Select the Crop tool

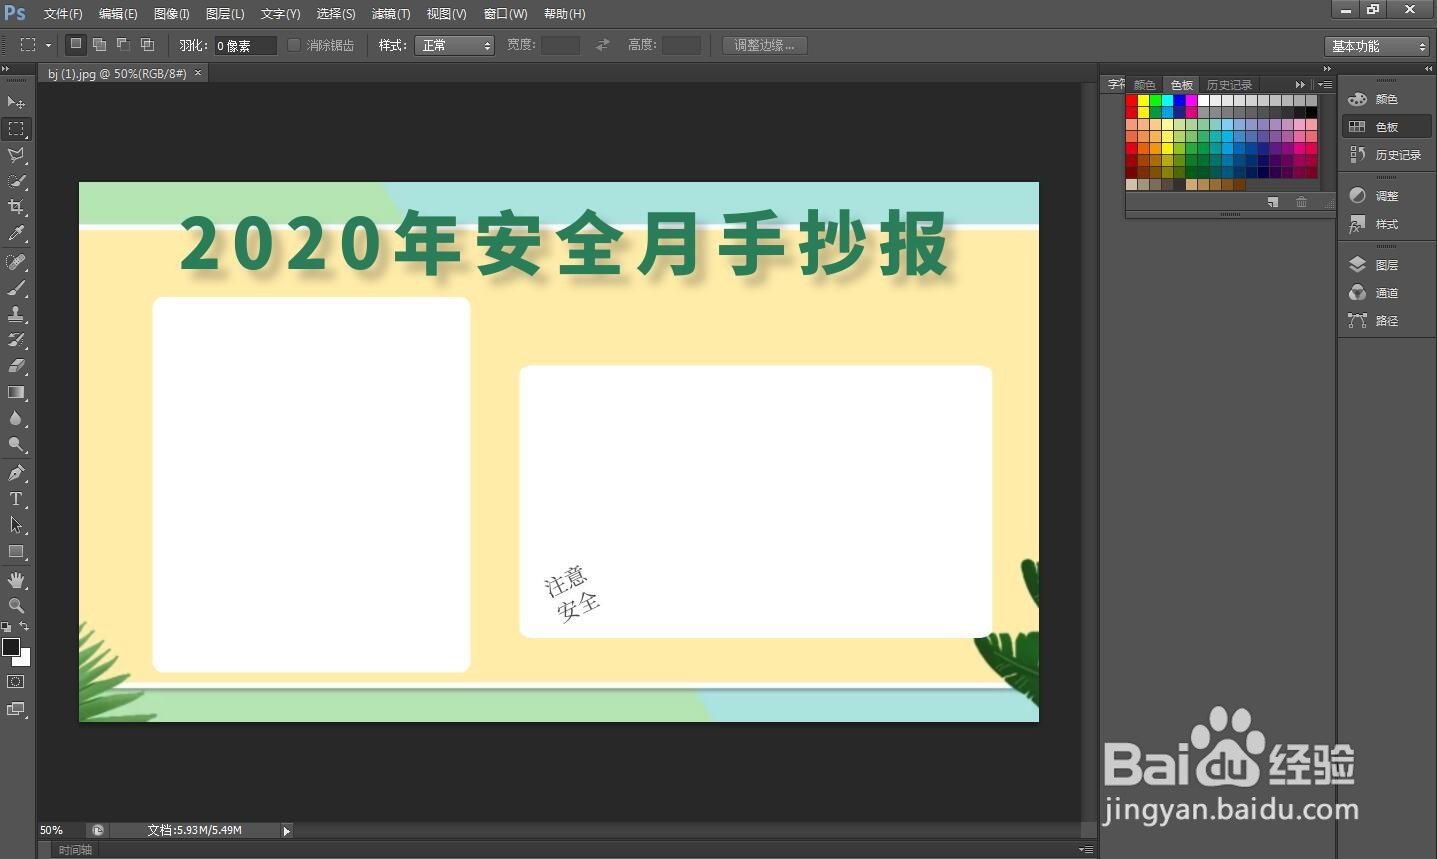pyautogui.click(x=16, y=206)
